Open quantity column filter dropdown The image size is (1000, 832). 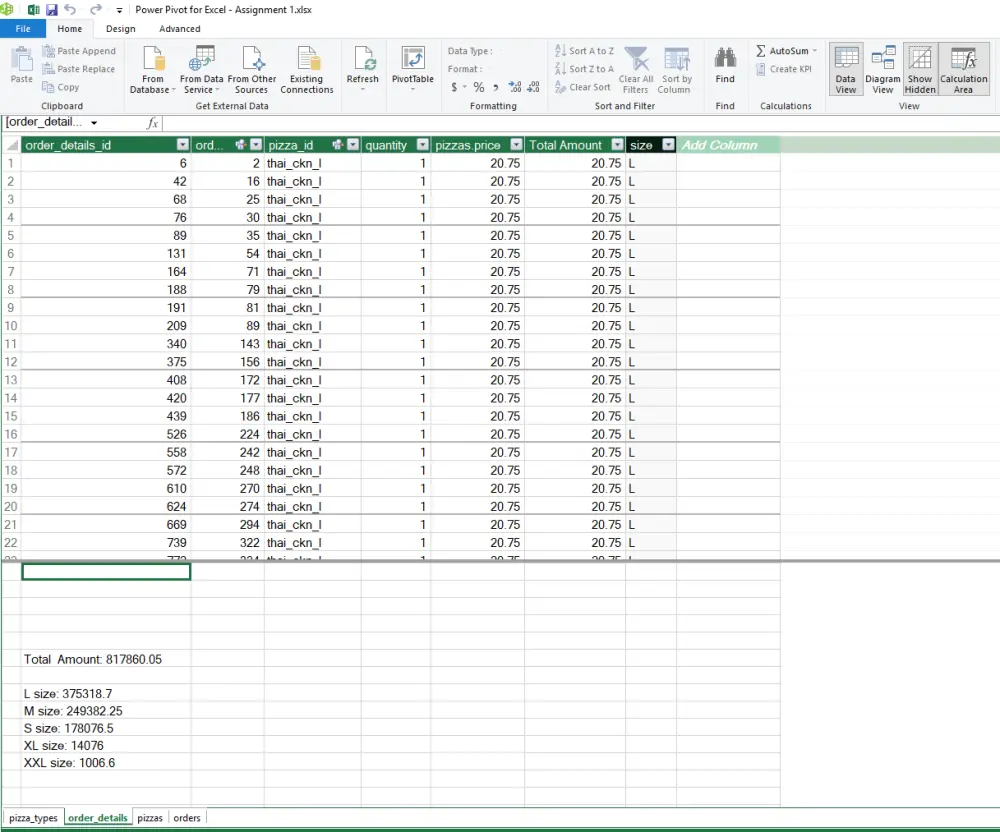click(x=422, y=145)
